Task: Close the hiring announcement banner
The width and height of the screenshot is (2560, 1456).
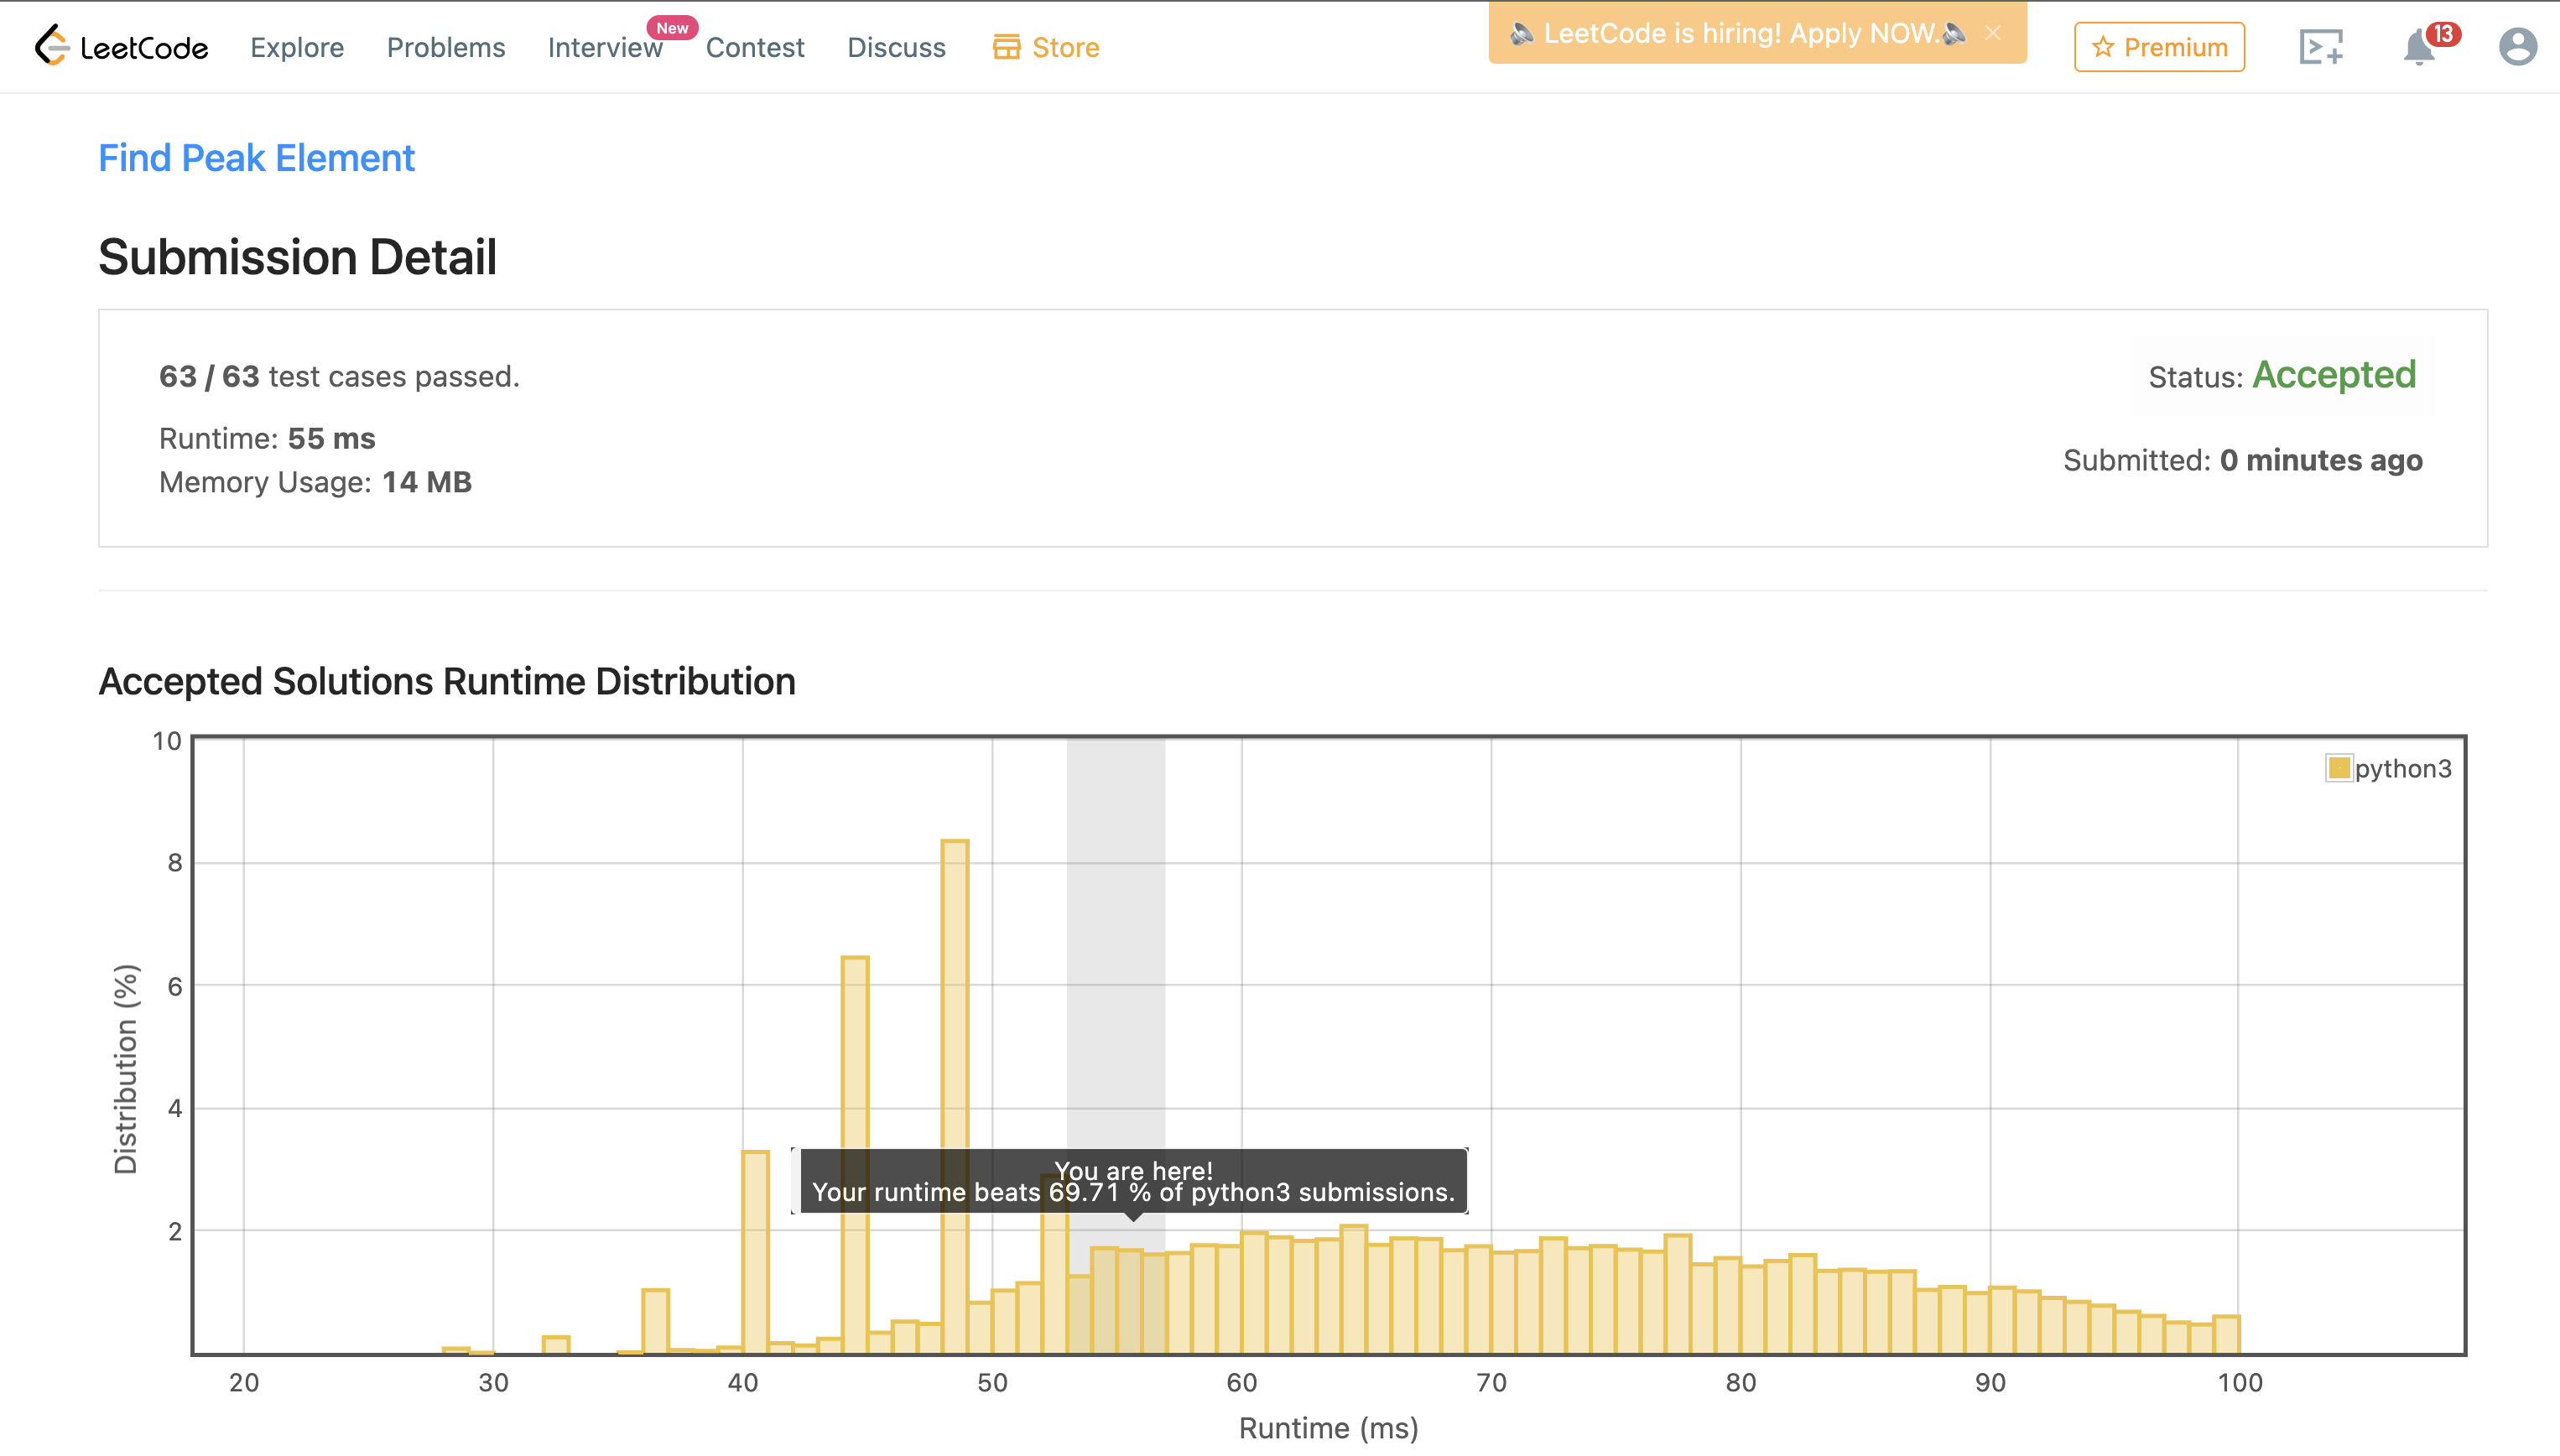Action: click(x=1993, y=33)
